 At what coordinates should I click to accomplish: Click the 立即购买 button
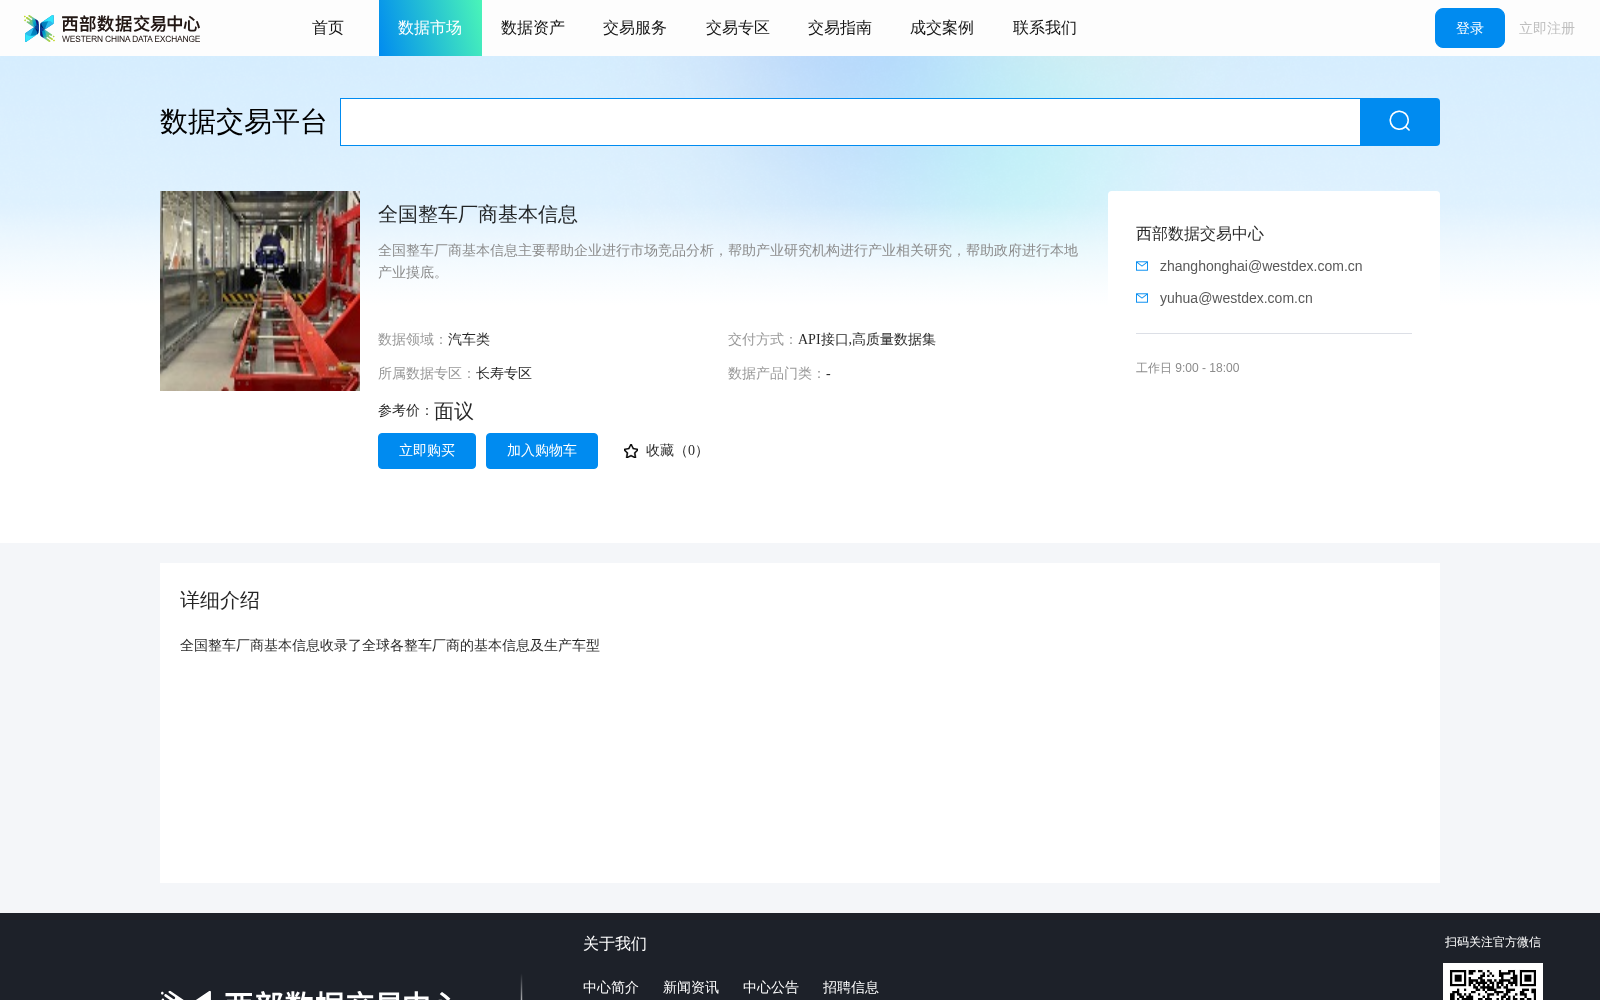pyautogui.click(x=427, y=451)
